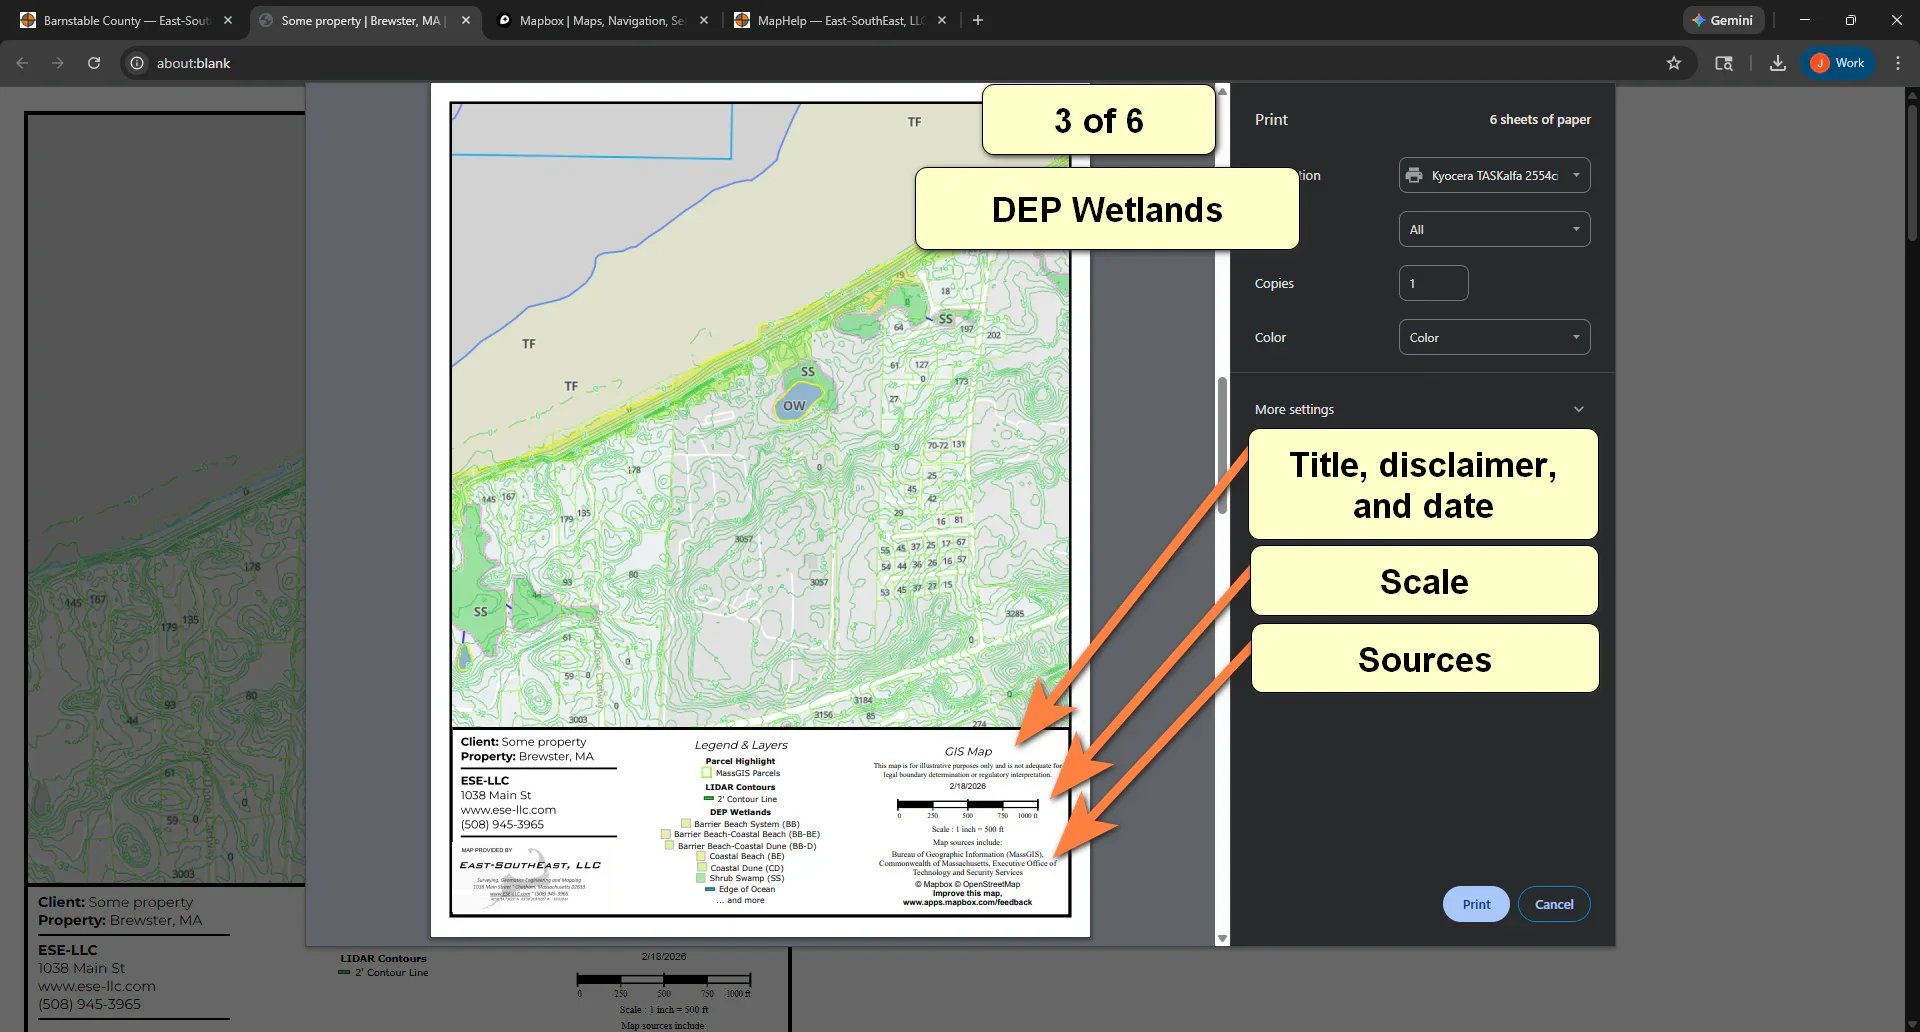Reload the current page

coord(93,62)
